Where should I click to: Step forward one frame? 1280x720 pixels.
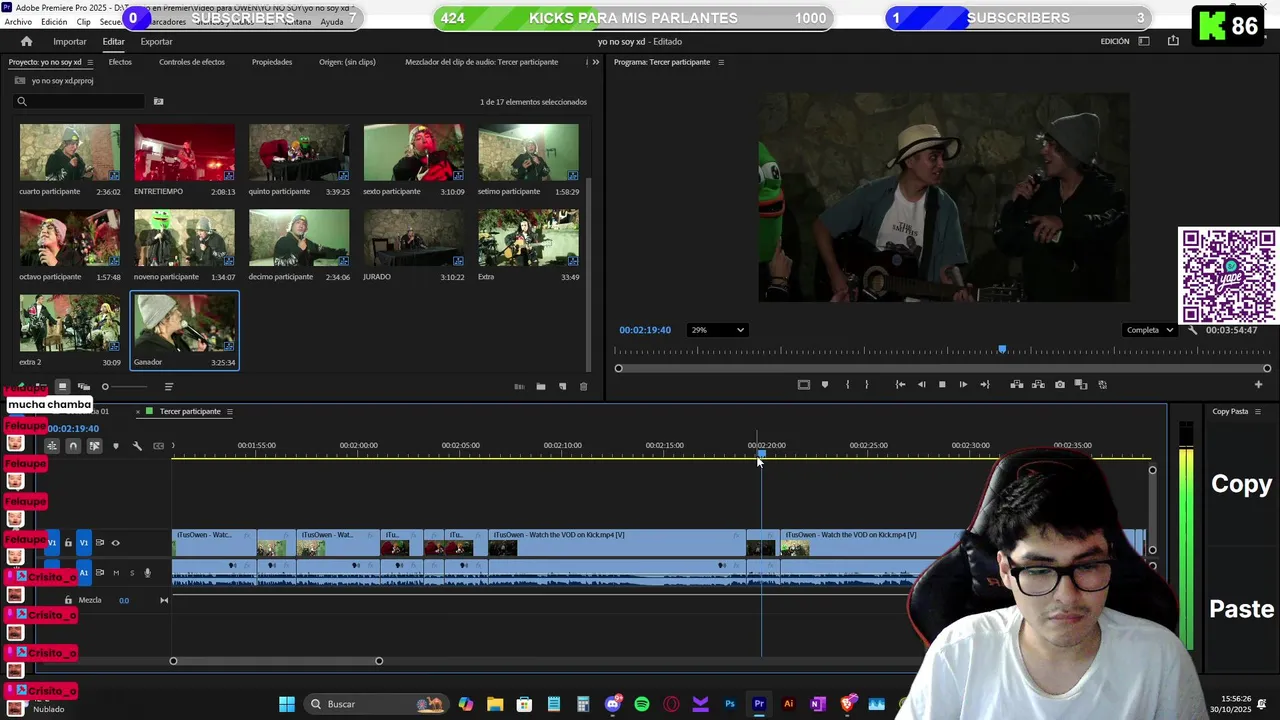(x=963, y=385)
